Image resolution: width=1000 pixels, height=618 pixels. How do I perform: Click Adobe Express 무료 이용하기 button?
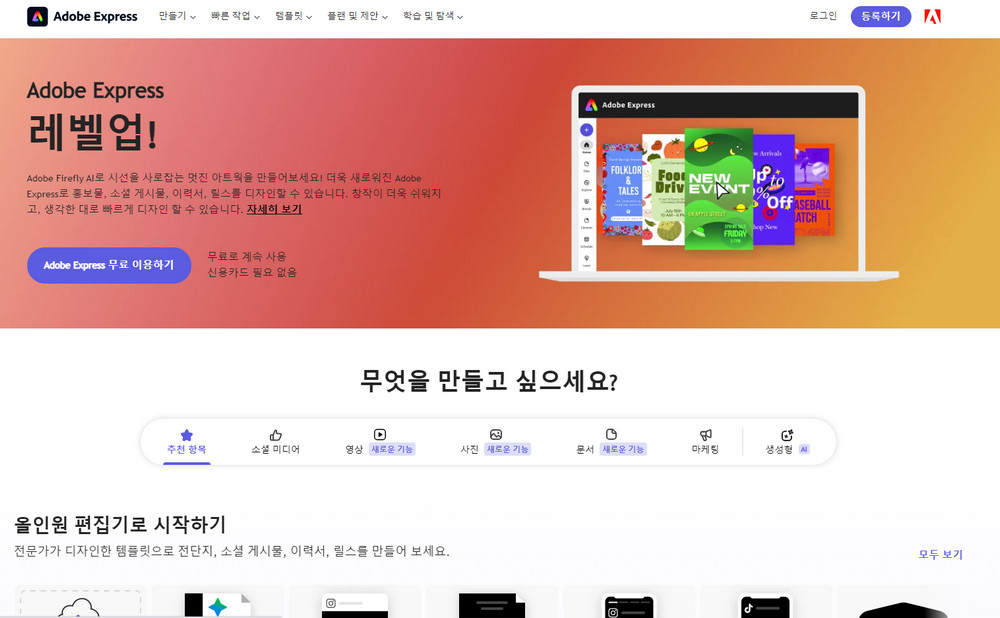[x=109, y=265]
